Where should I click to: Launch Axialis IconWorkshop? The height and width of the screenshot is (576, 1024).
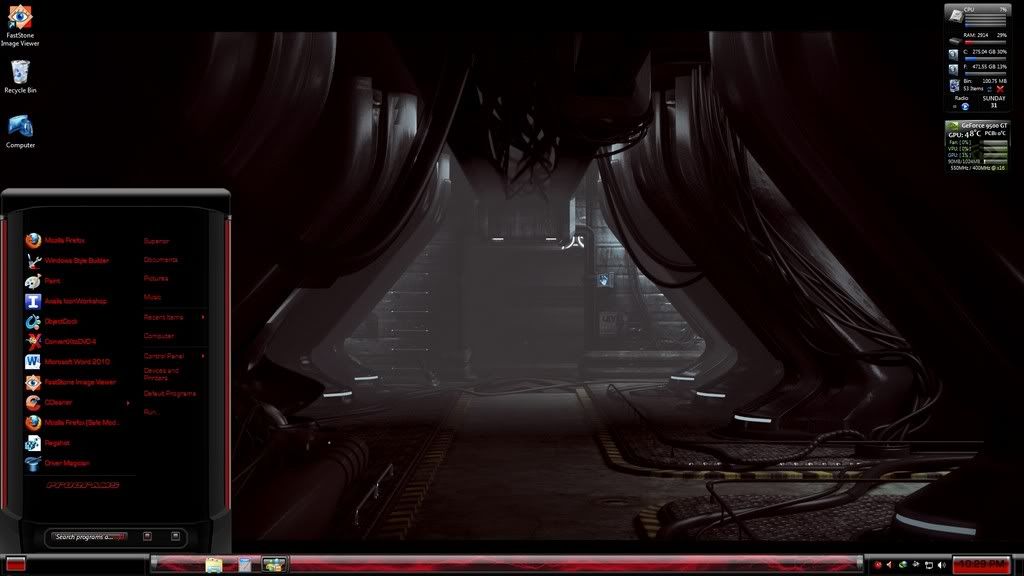pyautogui.click(x=74, y=301)
